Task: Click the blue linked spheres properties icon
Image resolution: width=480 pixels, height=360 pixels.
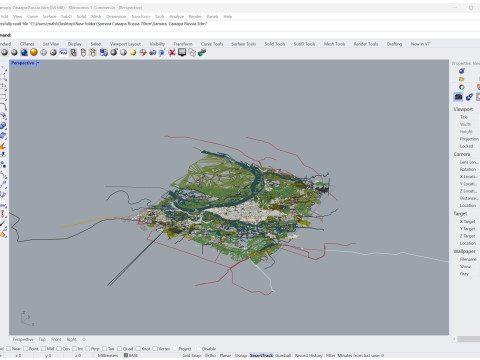Action: tap(469, 97)
